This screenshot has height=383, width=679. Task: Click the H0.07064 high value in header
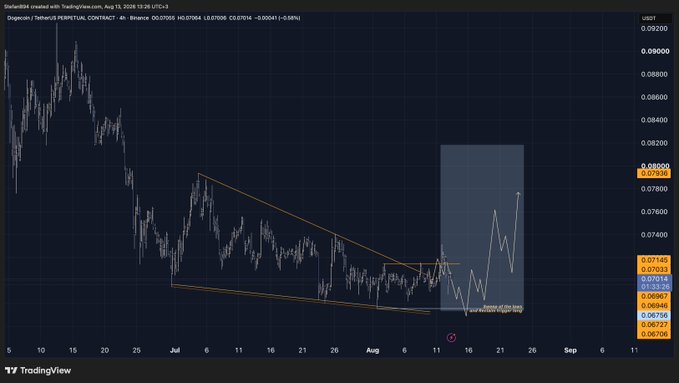[x=189, y=18]
